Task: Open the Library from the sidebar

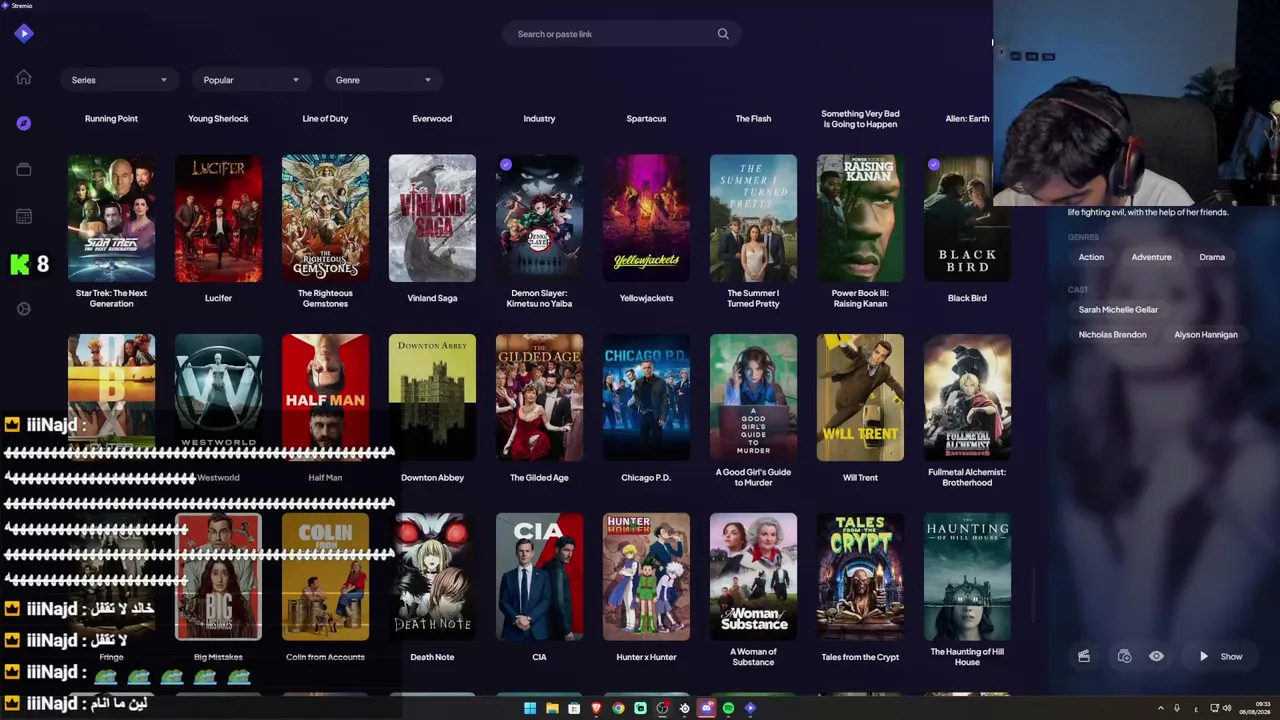Action: click(x=24, y=169)
